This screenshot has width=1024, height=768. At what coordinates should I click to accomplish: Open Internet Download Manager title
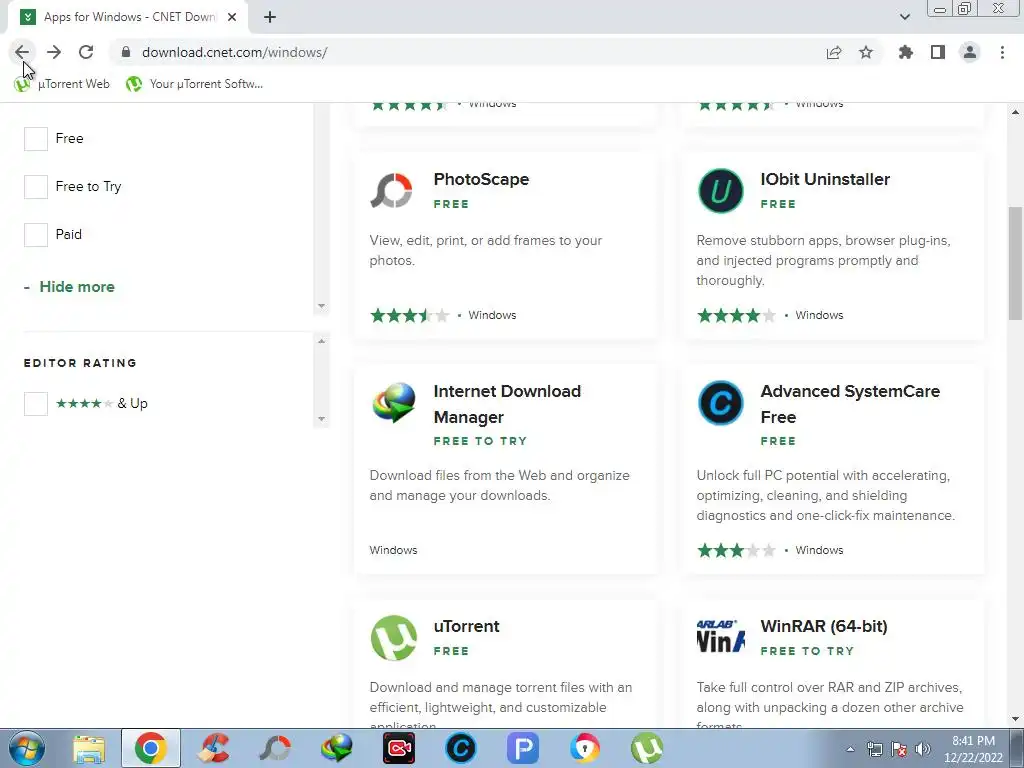[x=507, y=404]
